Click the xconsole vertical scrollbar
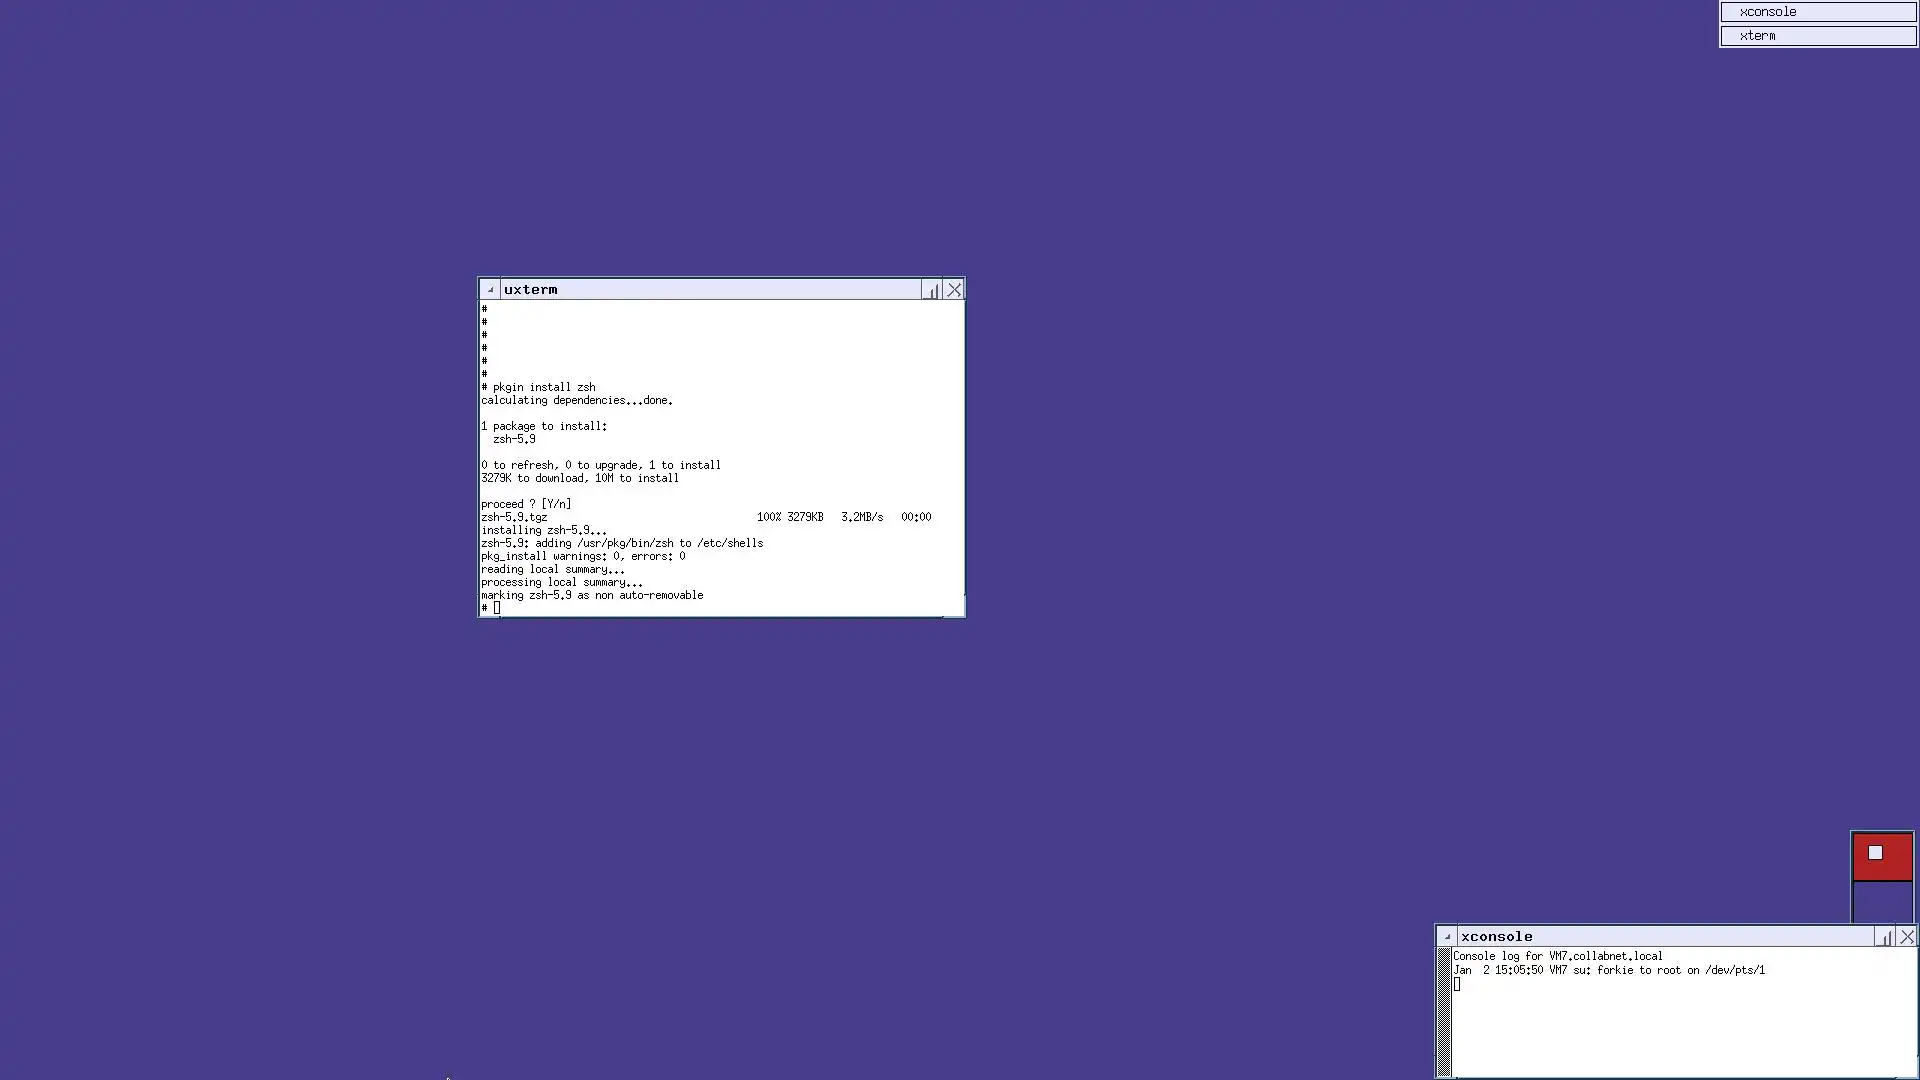1920x1080 pixels. (x=1444, y=1010)
